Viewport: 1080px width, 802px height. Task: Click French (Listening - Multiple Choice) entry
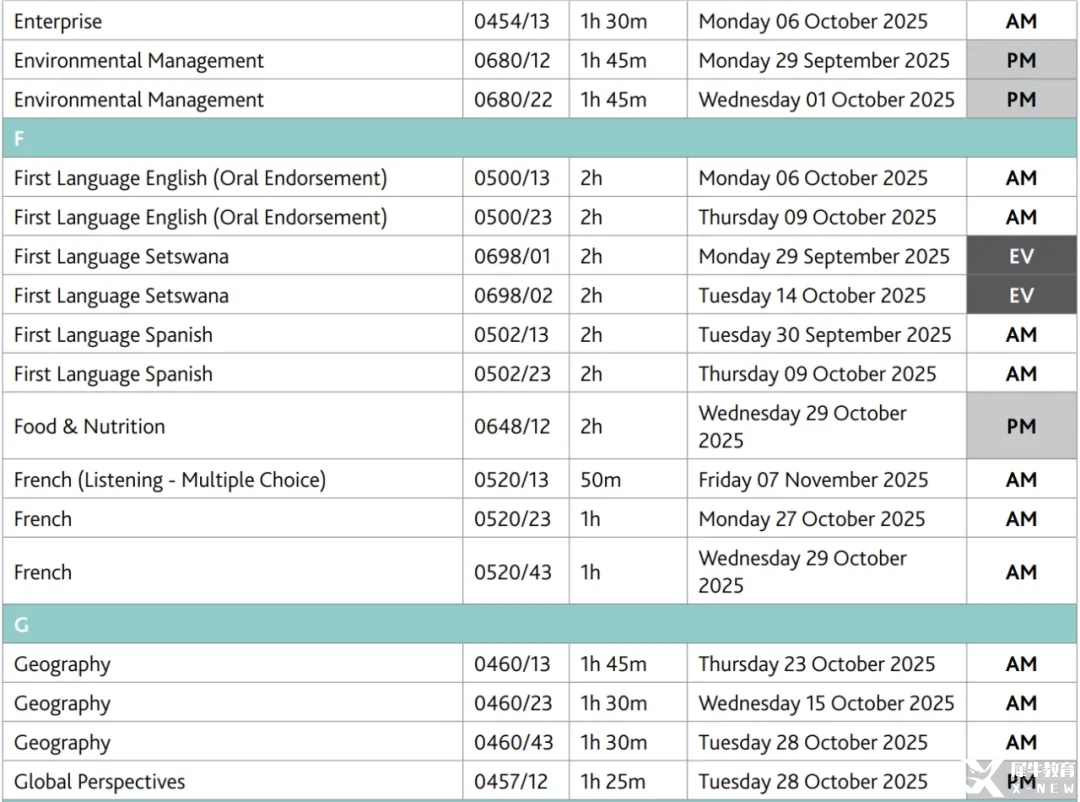point(170,480)
